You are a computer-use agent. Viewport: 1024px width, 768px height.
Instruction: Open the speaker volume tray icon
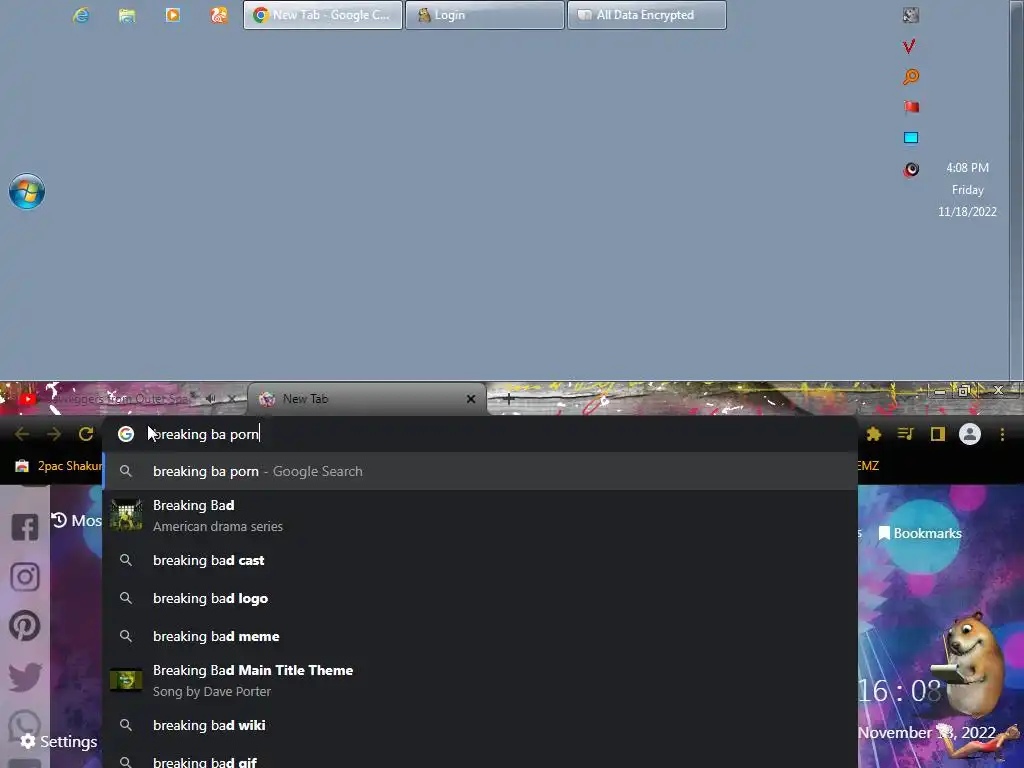point(911,169)
